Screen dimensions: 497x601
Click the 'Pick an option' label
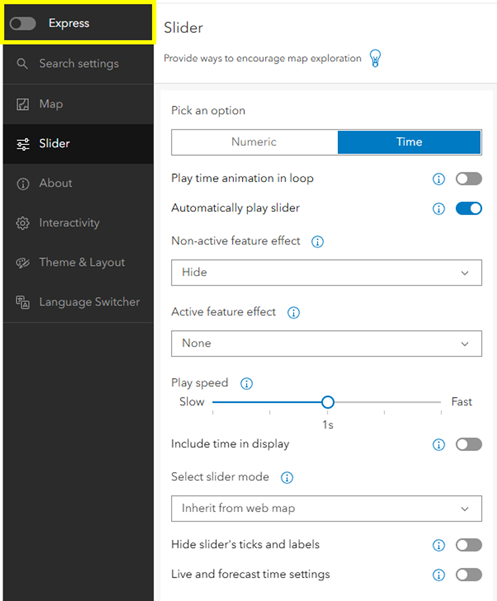[208, 111]
